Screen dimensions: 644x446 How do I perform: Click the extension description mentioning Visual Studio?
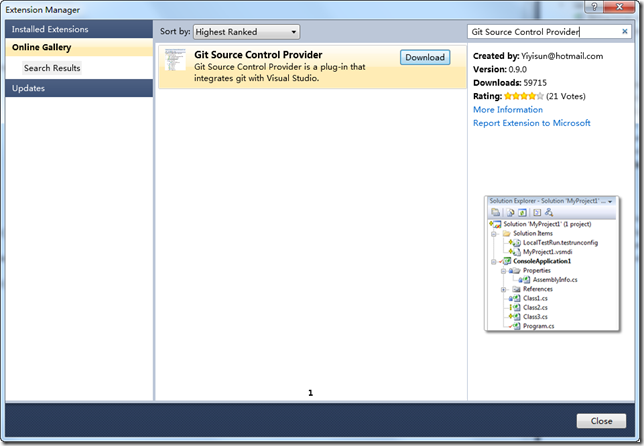click(280, 73)
